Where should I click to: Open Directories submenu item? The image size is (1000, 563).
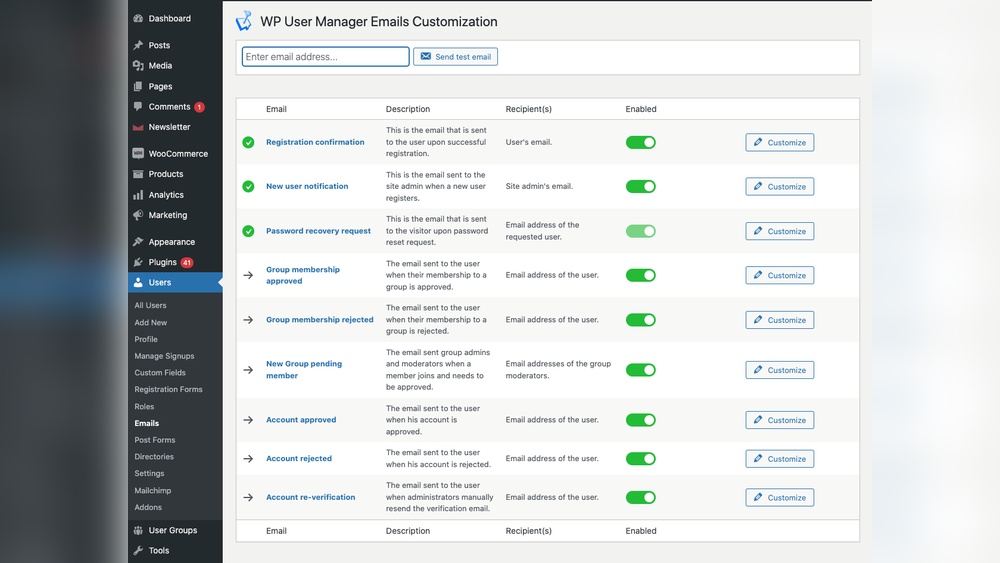click(x=154, y=457)
